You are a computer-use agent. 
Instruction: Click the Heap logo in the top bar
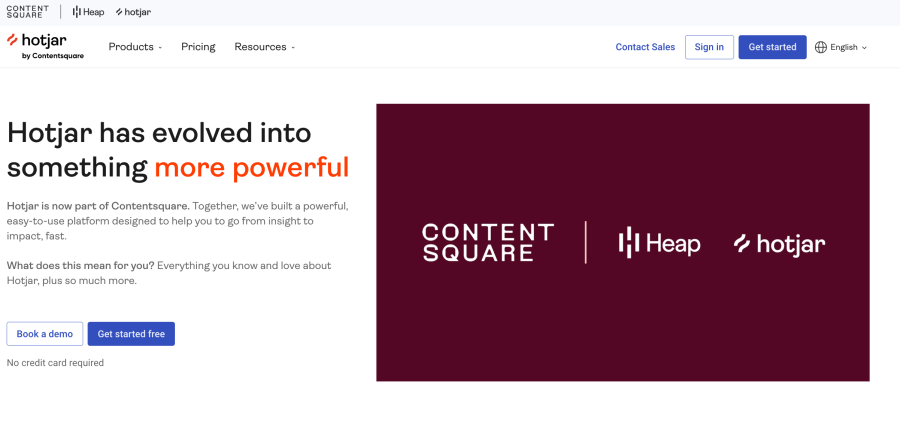pyautogui.click(x=88, y=12)
